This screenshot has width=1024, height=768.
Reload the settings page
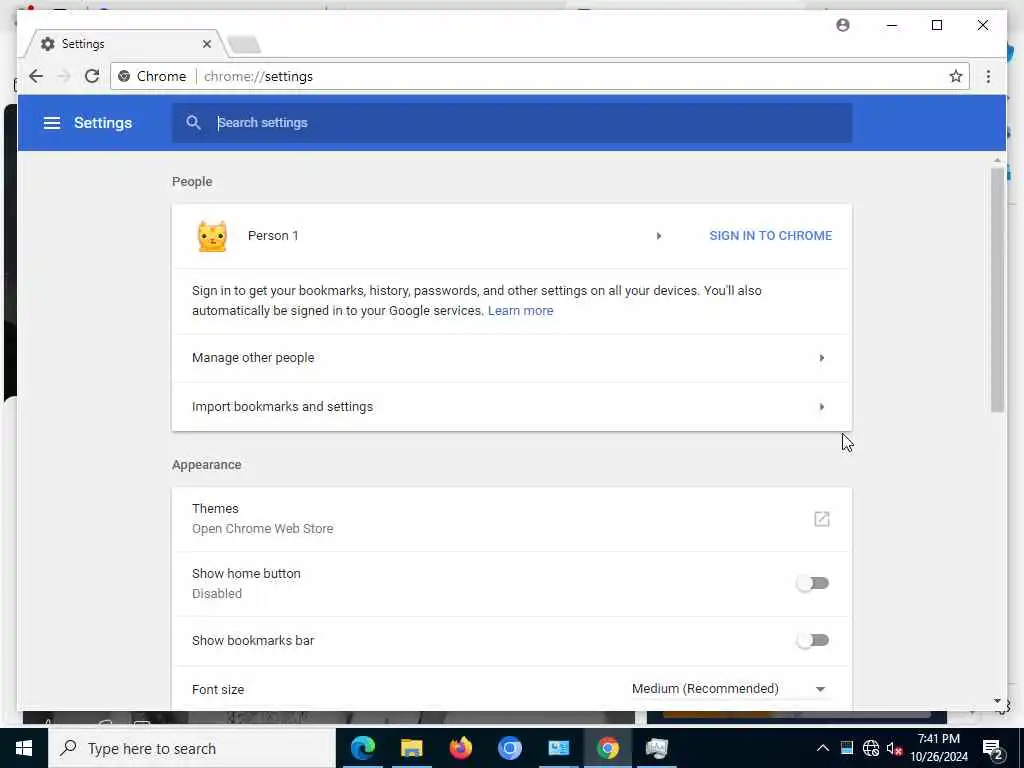tap(92, 76)
